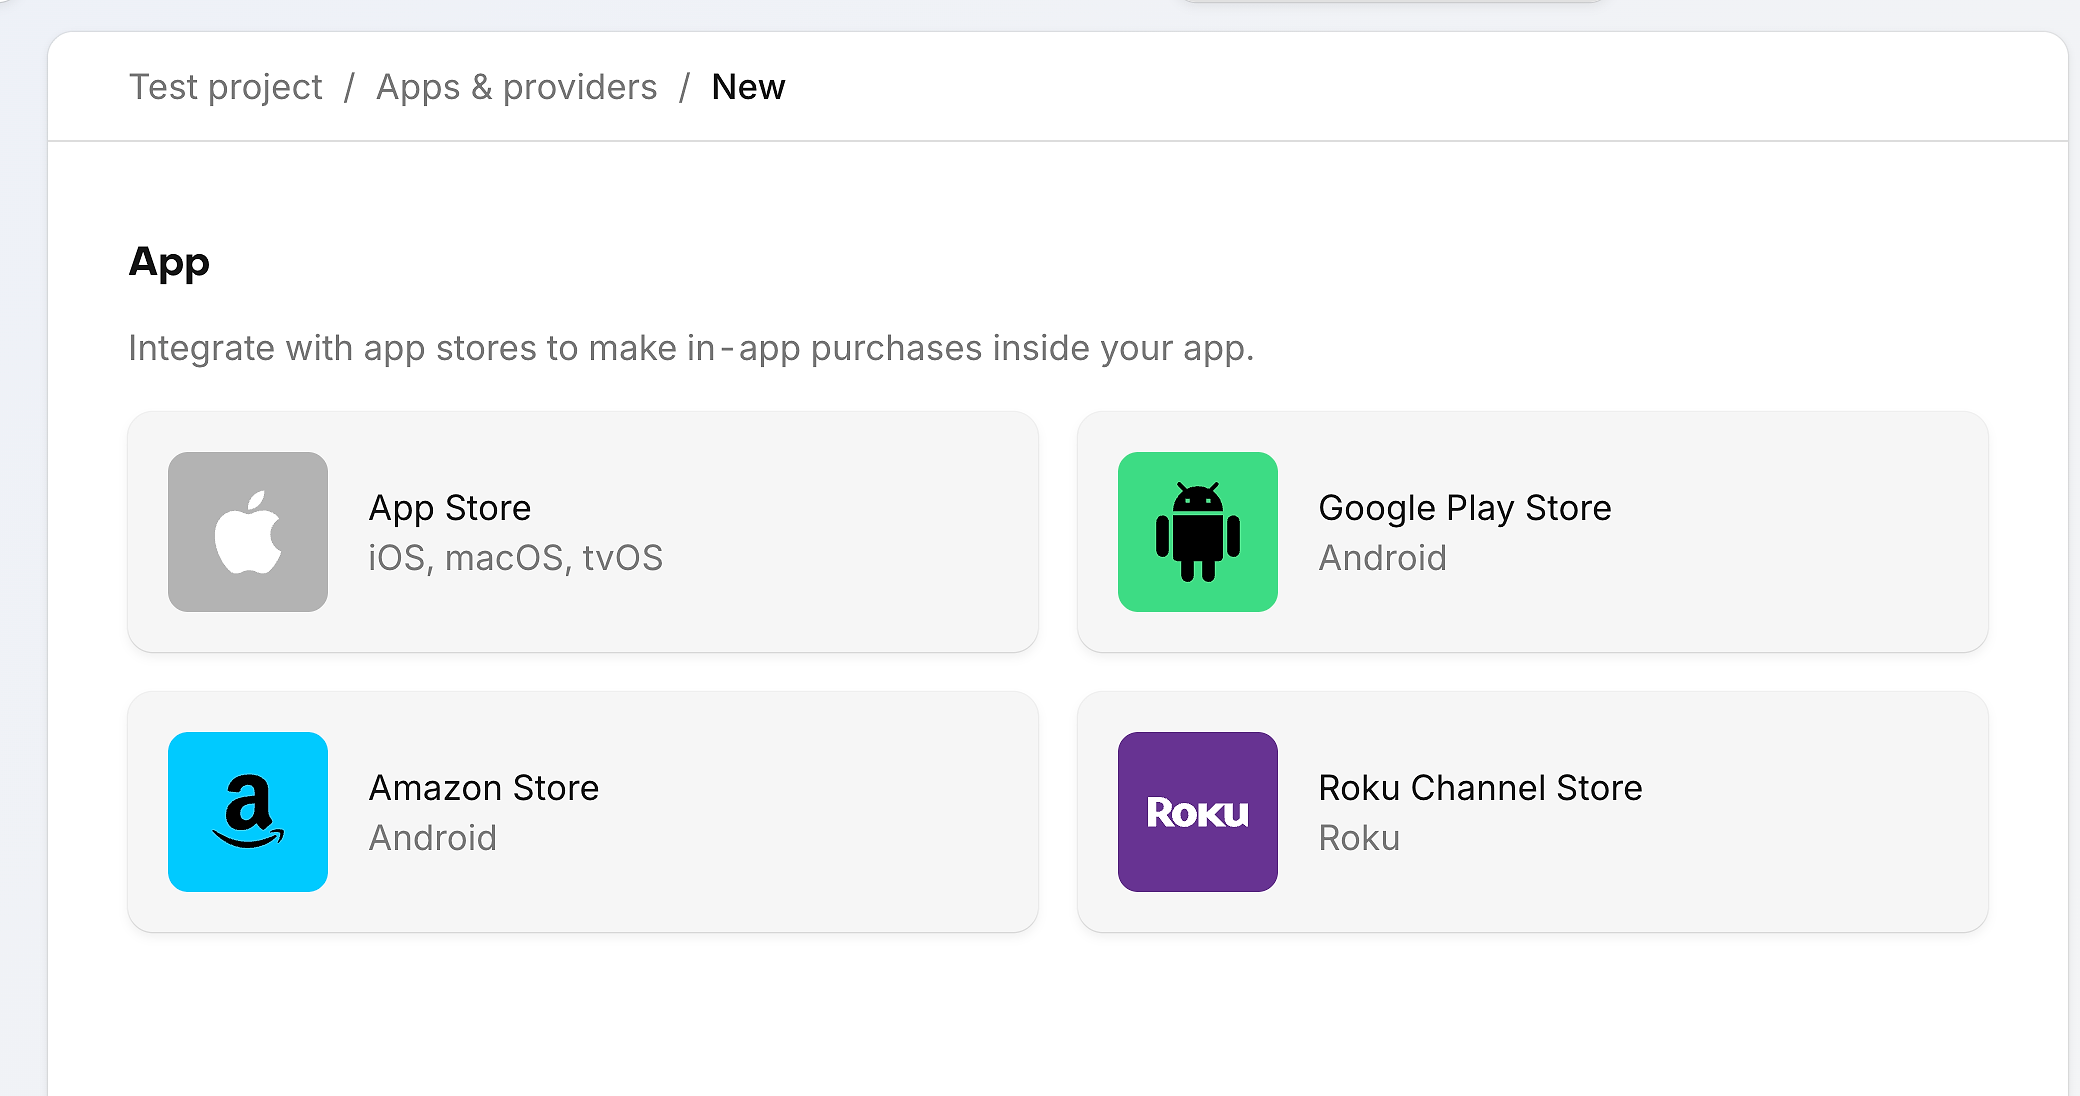Image resolution: width=2080 pixels, height=1096 pixels.
Task: Click the Integrate with app stores description
Action: (x=691, y=348)
